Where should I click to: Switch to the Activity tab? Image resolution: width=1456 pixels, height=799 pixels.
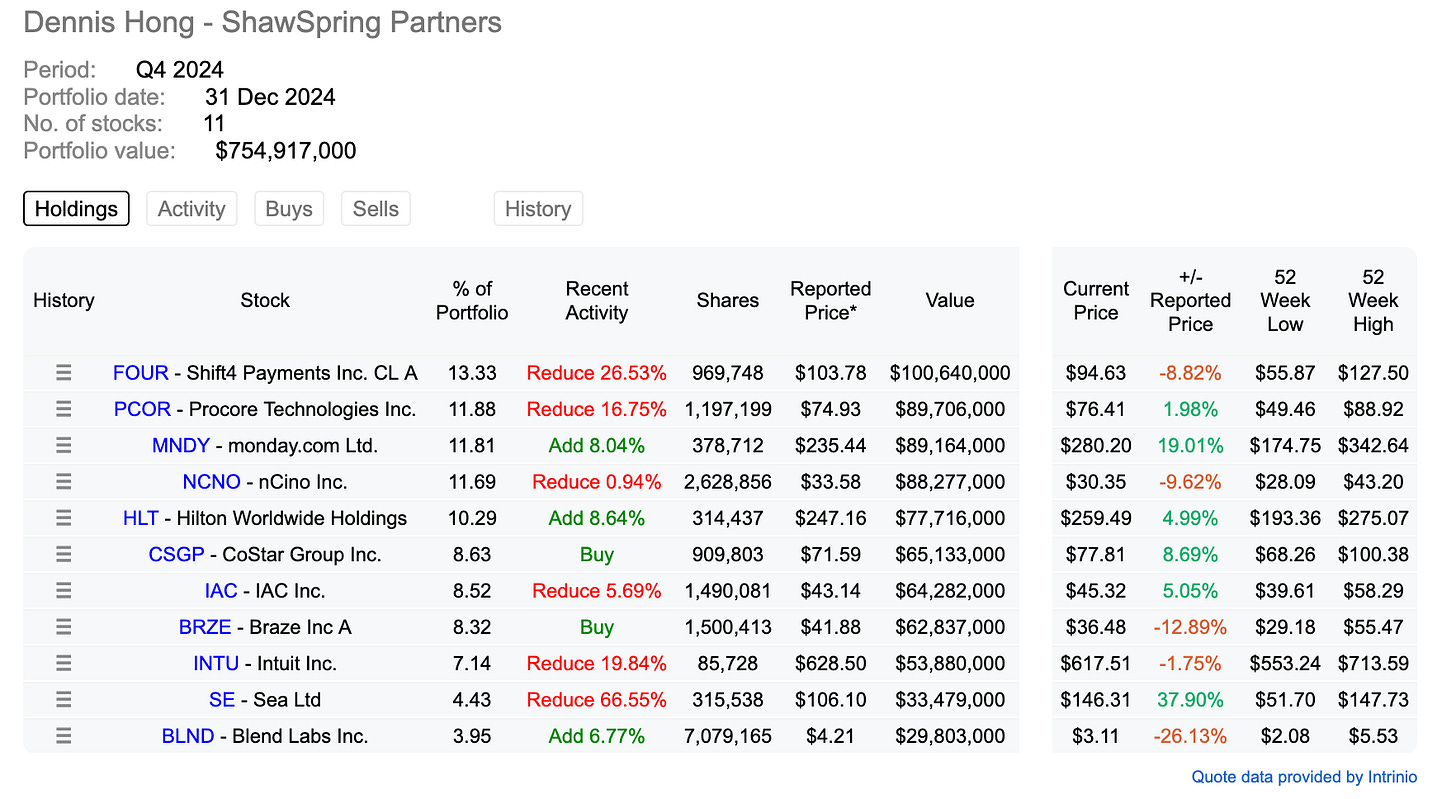tap(191, 209)
